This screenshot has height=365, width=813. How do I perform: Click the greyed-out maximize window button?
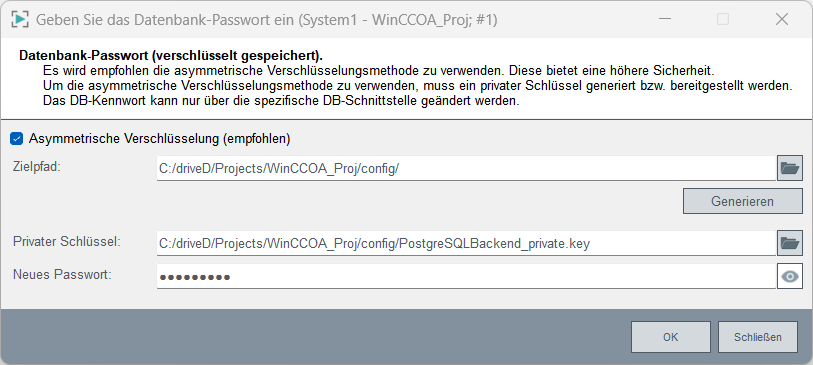click(723, 20)
